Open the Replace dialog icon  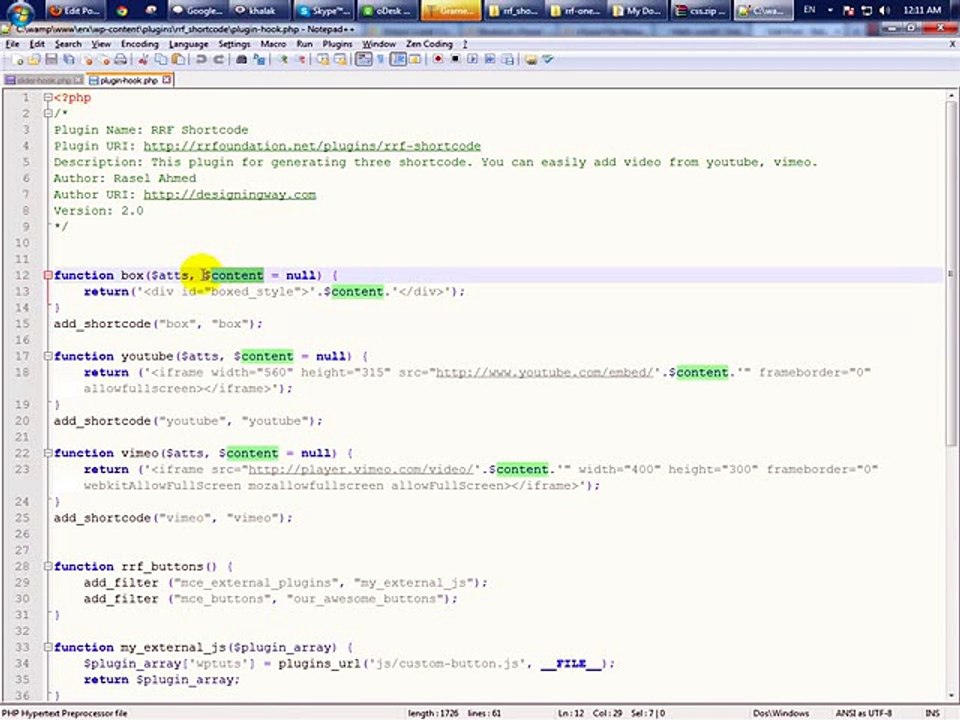click(x=260, y=59)
